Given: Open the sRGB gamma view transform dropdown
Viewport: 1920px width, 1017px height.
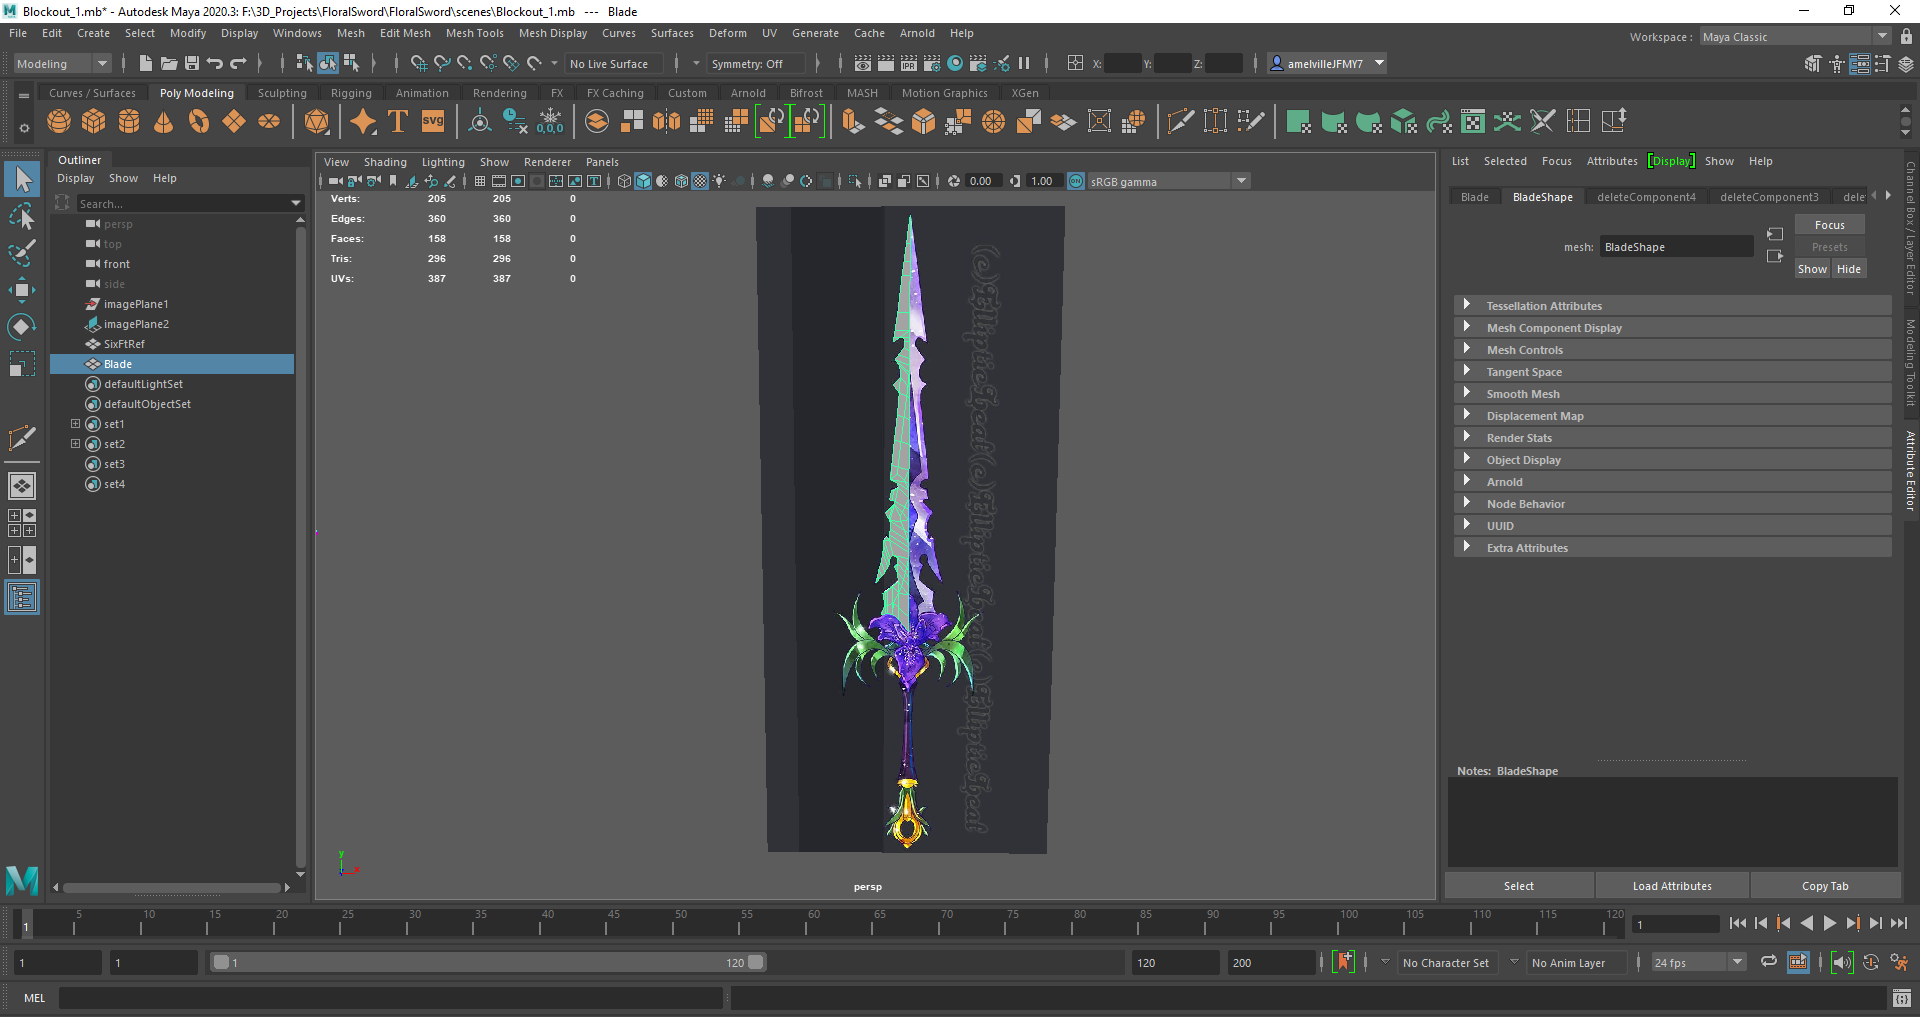Looking at the screenshot, I should [x=1169, y=181].
